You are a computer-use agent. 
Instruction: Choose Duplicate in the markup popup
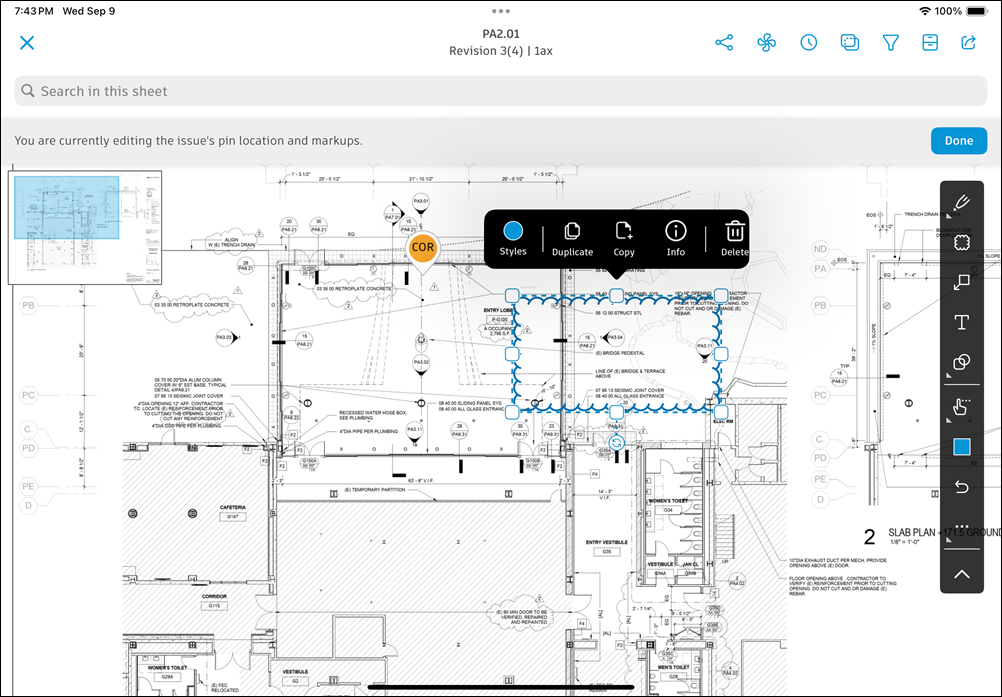[x=573, y=238]
